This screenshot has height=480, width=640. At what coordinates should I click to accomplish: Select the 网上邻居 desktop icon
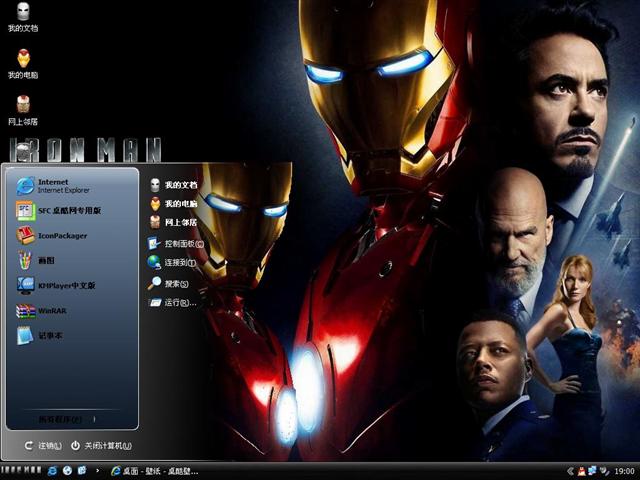[x=23, y=109]
